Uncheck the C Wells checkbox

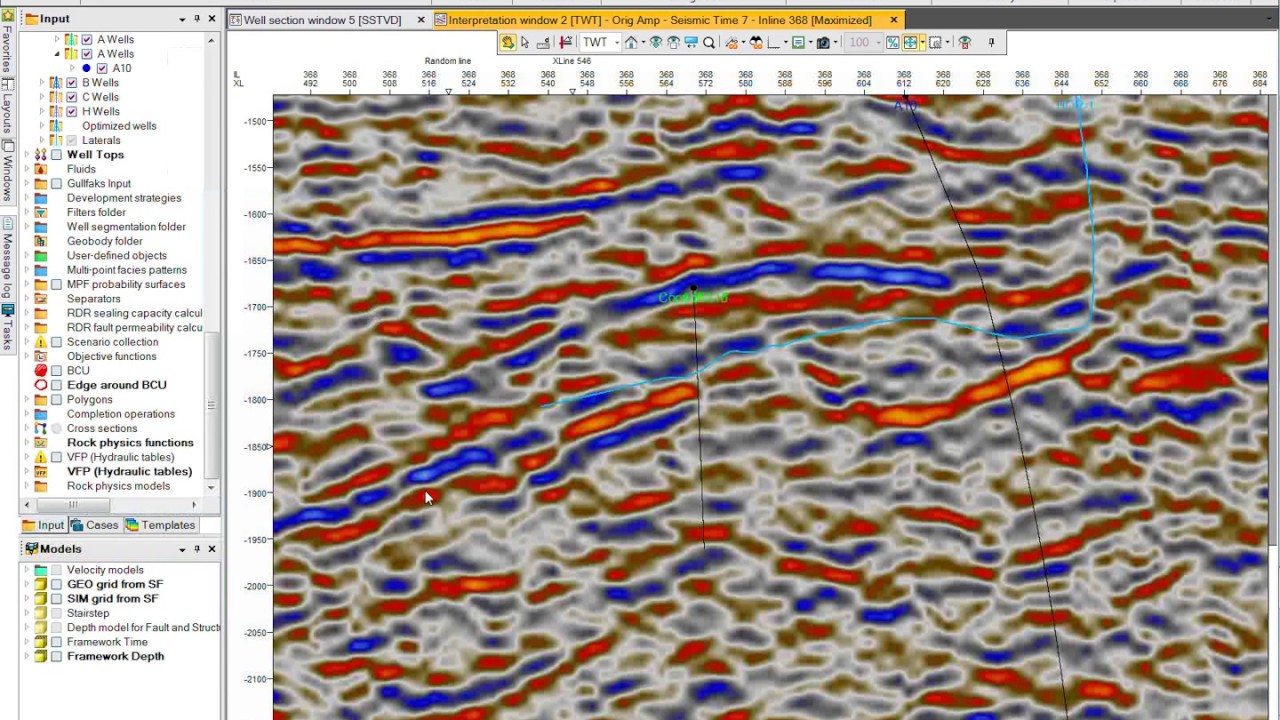click(71, 97)
